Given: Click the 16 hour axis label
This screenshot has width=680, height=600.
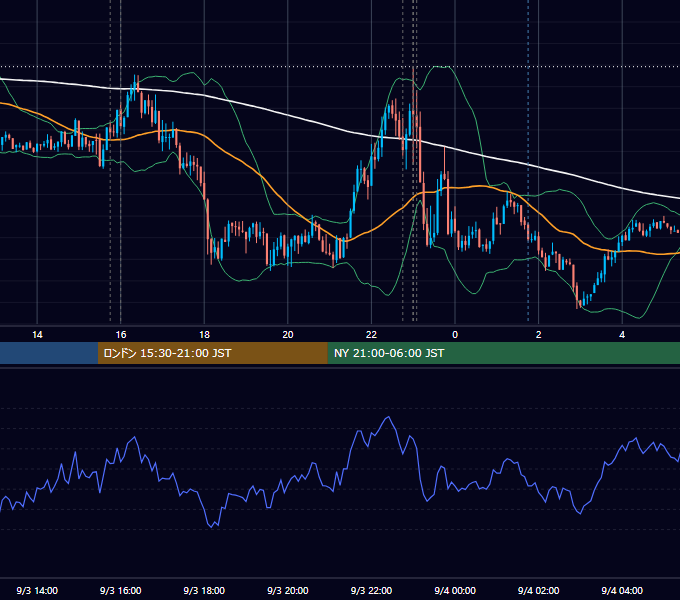Looking at the screenshot, I should click(121, 335).
